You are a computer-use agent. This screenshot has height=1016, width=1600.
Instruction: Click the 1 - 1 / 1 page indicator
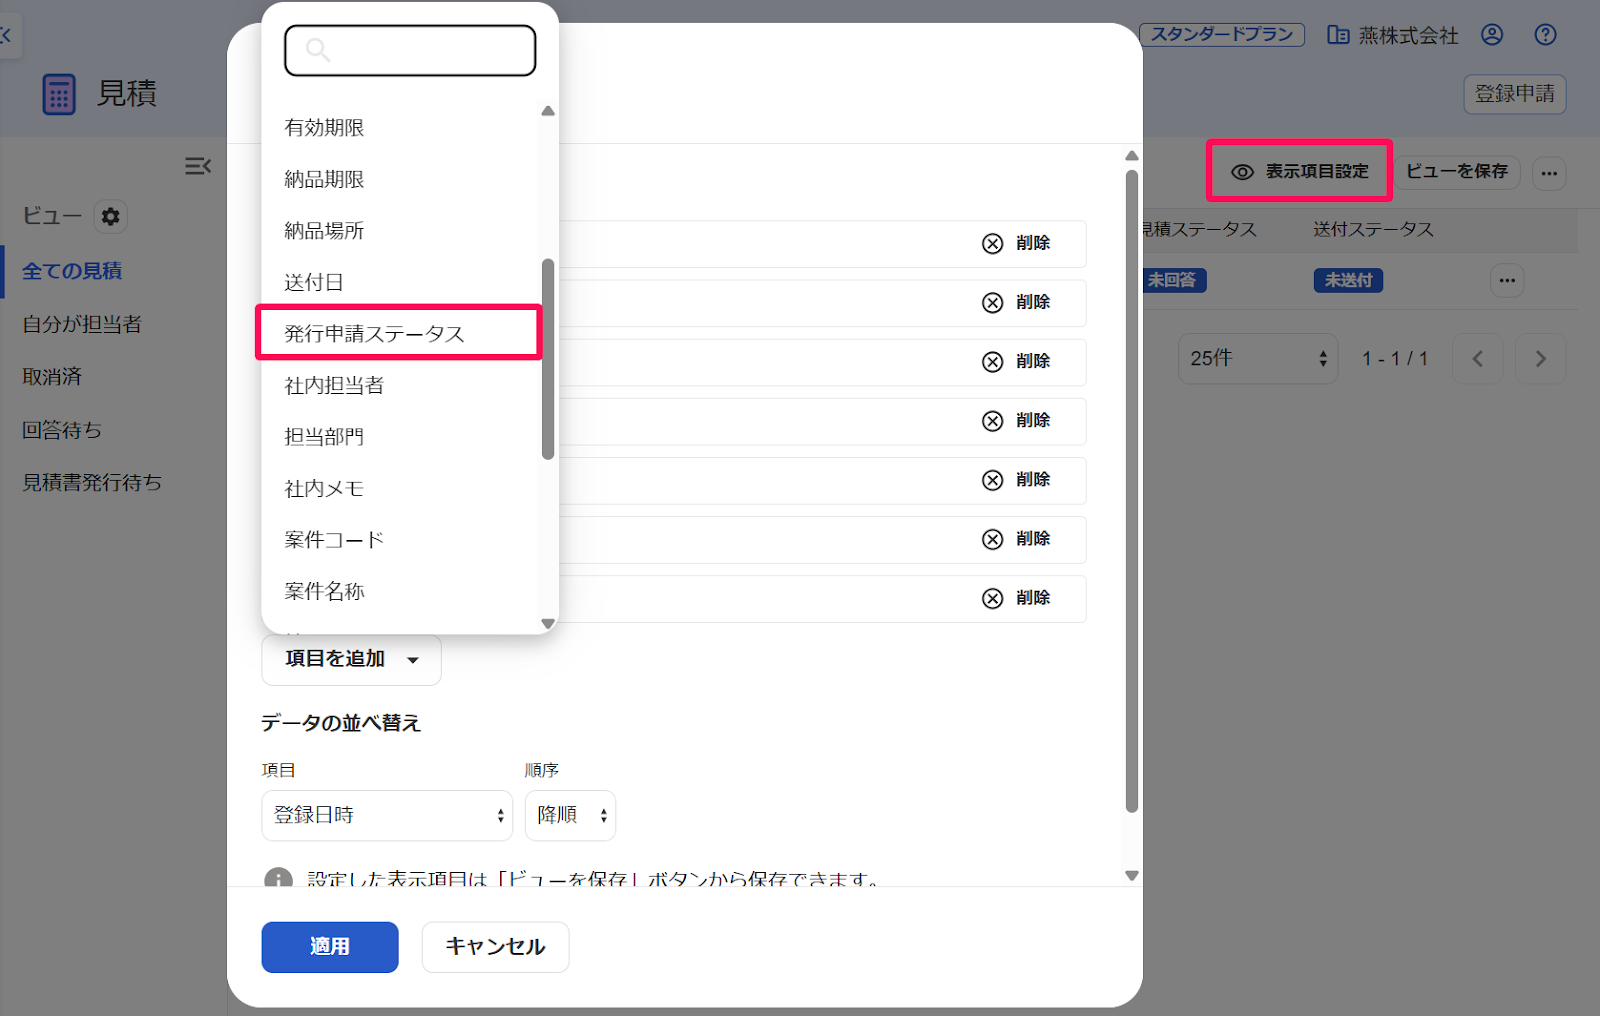tap(1395, 359)
